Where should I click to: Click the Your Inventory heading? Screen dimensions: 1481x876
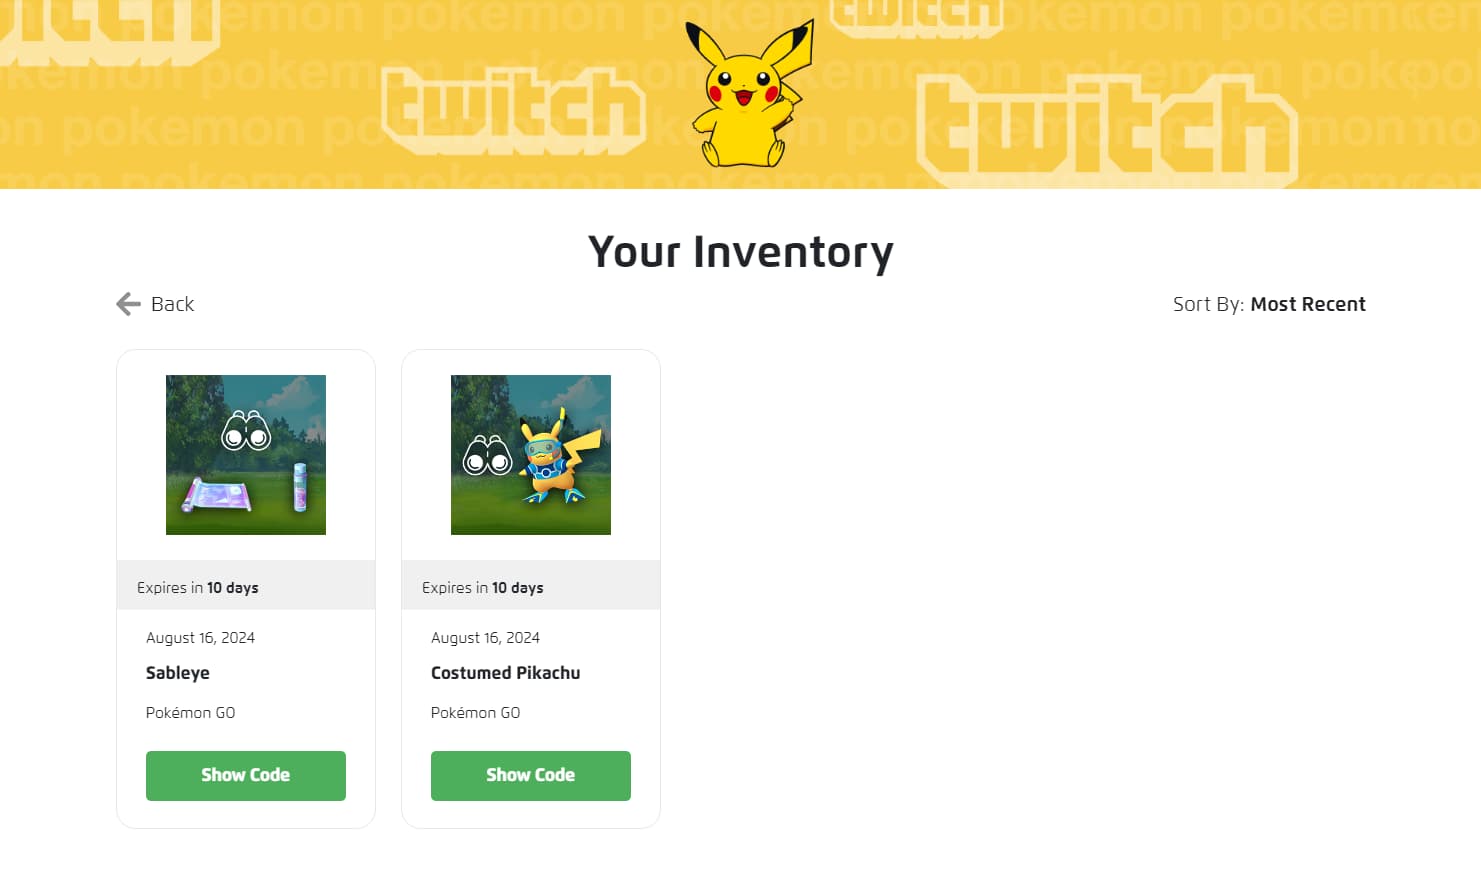[740, 252]
